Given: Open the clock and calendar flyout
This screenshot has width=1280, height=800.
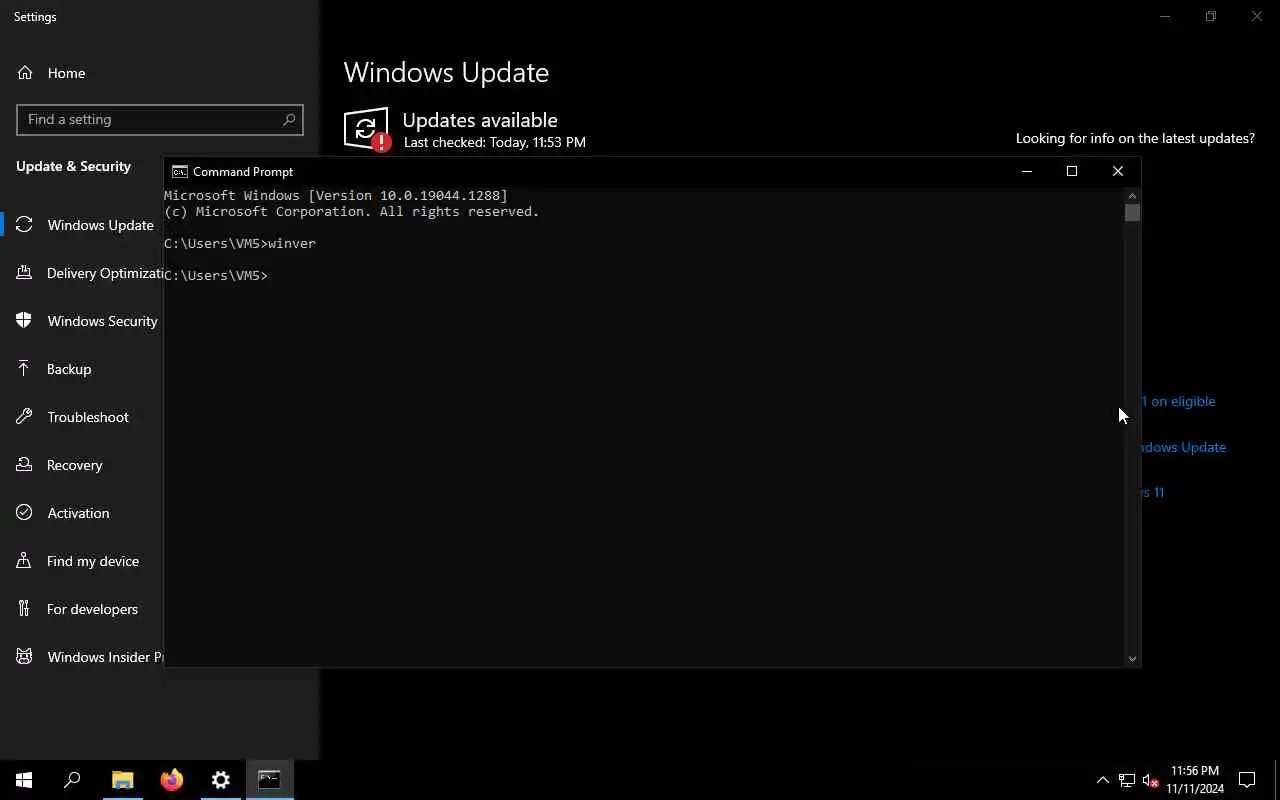Looking at the screenshot, I should pyautogui.click(x=1195, y=780).
